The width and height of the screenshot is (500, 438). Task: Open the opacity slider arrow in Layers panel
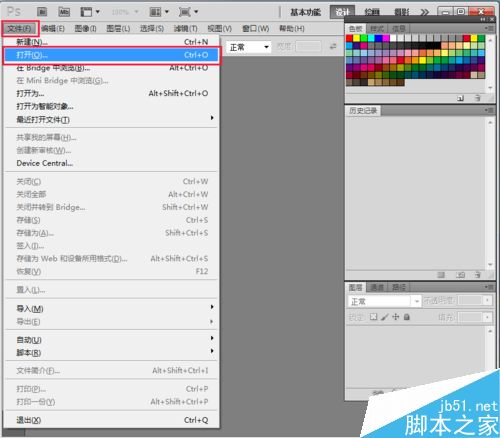[487, 301]
